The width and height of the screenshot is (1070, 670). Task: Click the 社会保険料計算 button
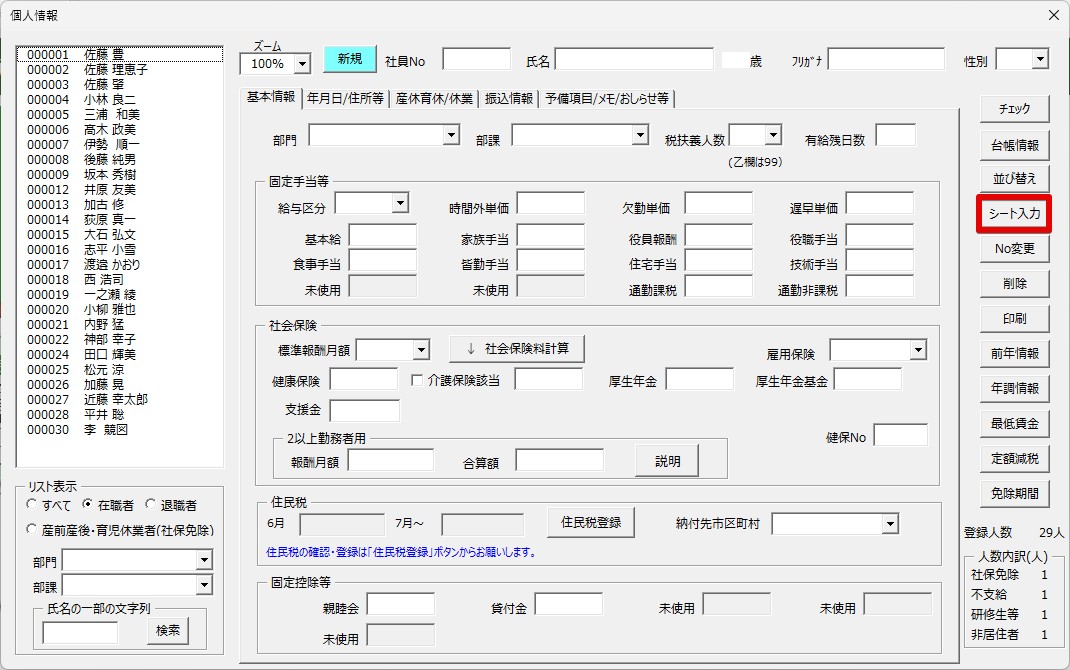517,349
